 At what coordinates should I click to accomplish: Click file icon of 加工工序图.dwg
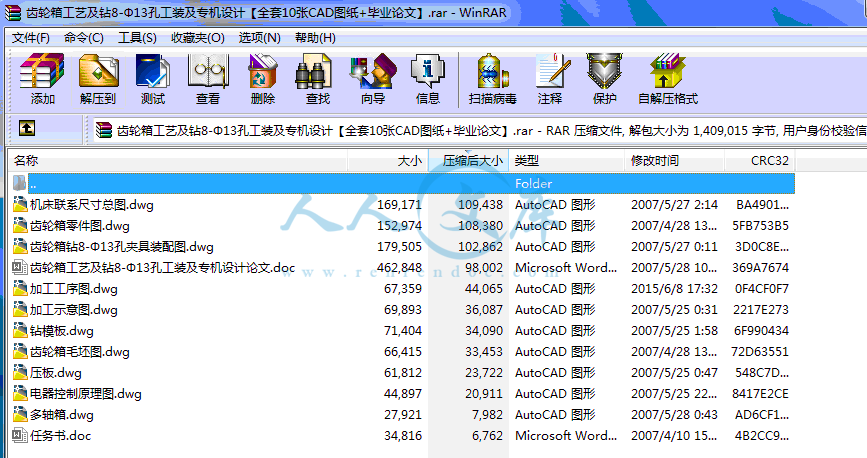[20, 289]
